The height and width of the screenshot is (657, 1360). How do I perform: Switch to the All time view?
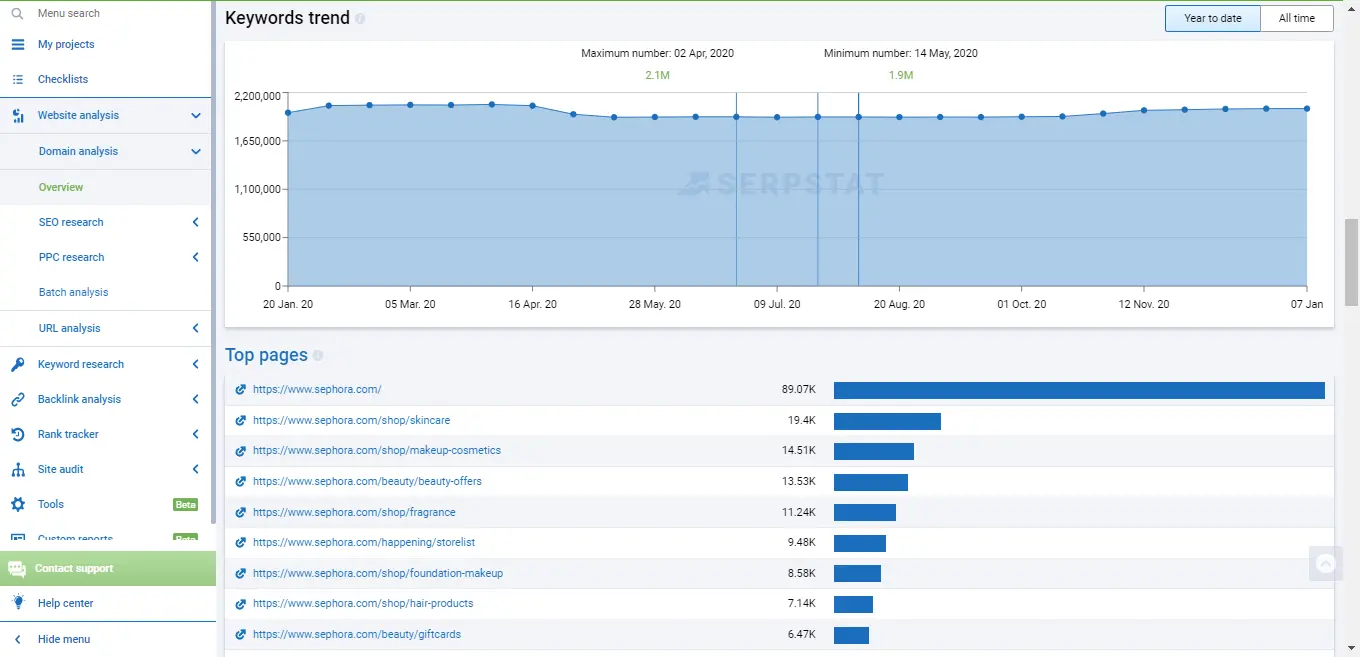pyautogui.click(x=1297, y=18)
